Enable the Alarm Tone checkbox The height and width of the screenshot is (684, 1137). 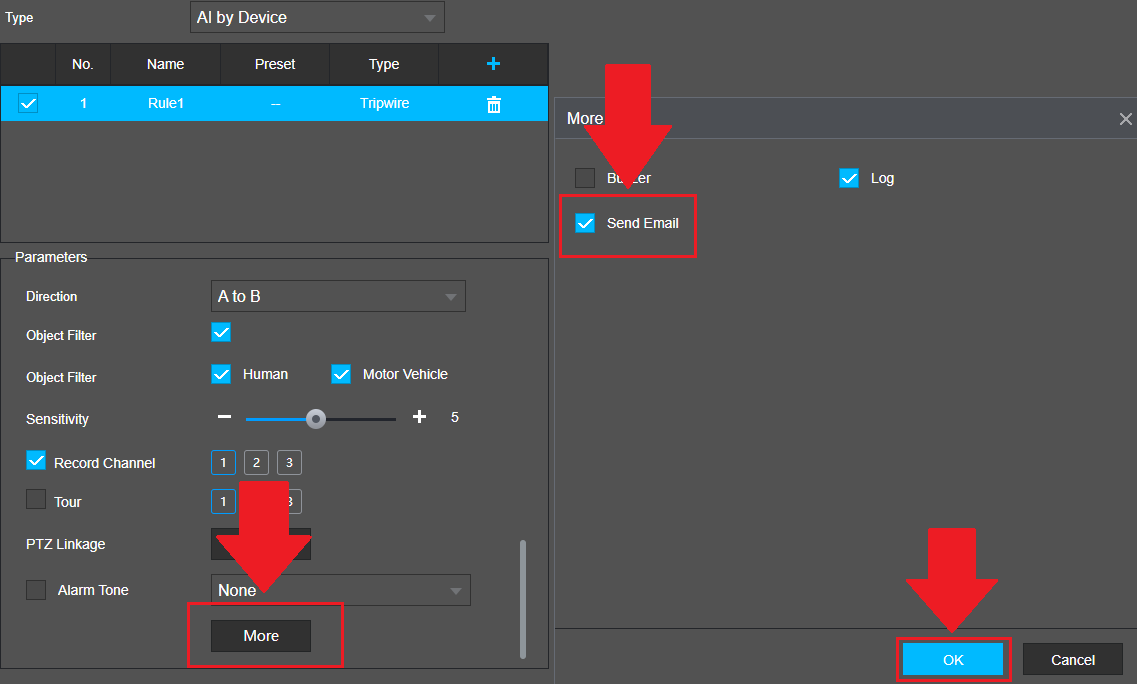36,590
